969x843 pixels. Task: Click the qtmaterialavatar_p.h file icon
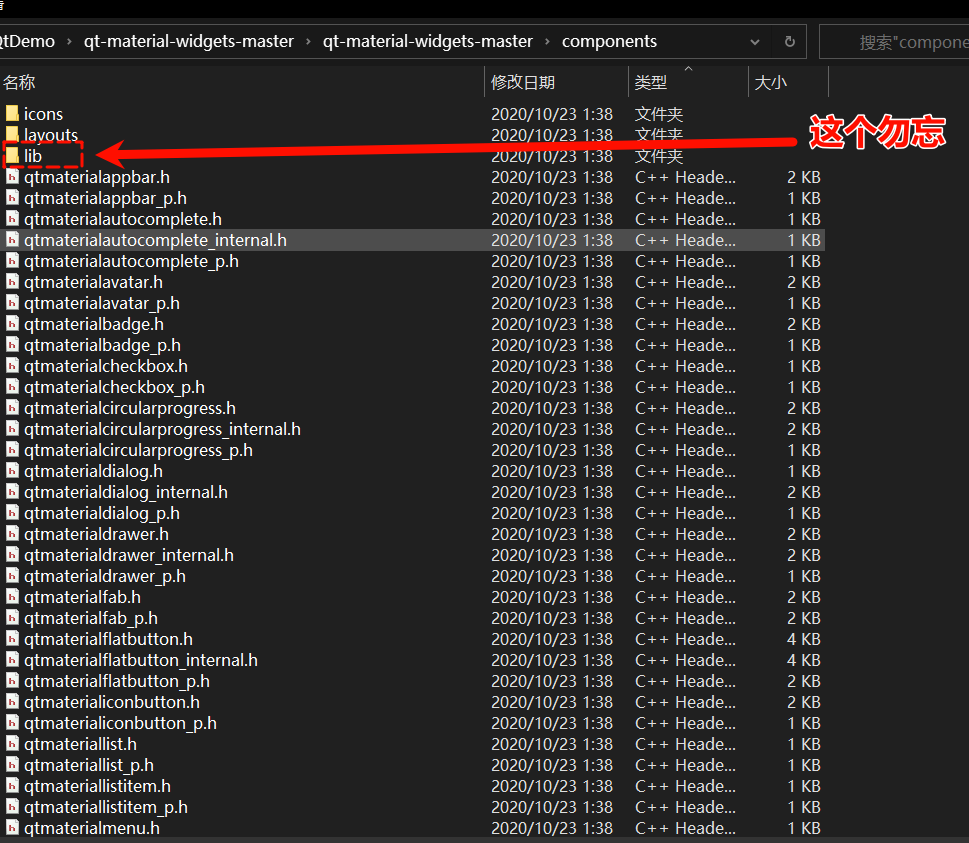[x=12, y=303]
